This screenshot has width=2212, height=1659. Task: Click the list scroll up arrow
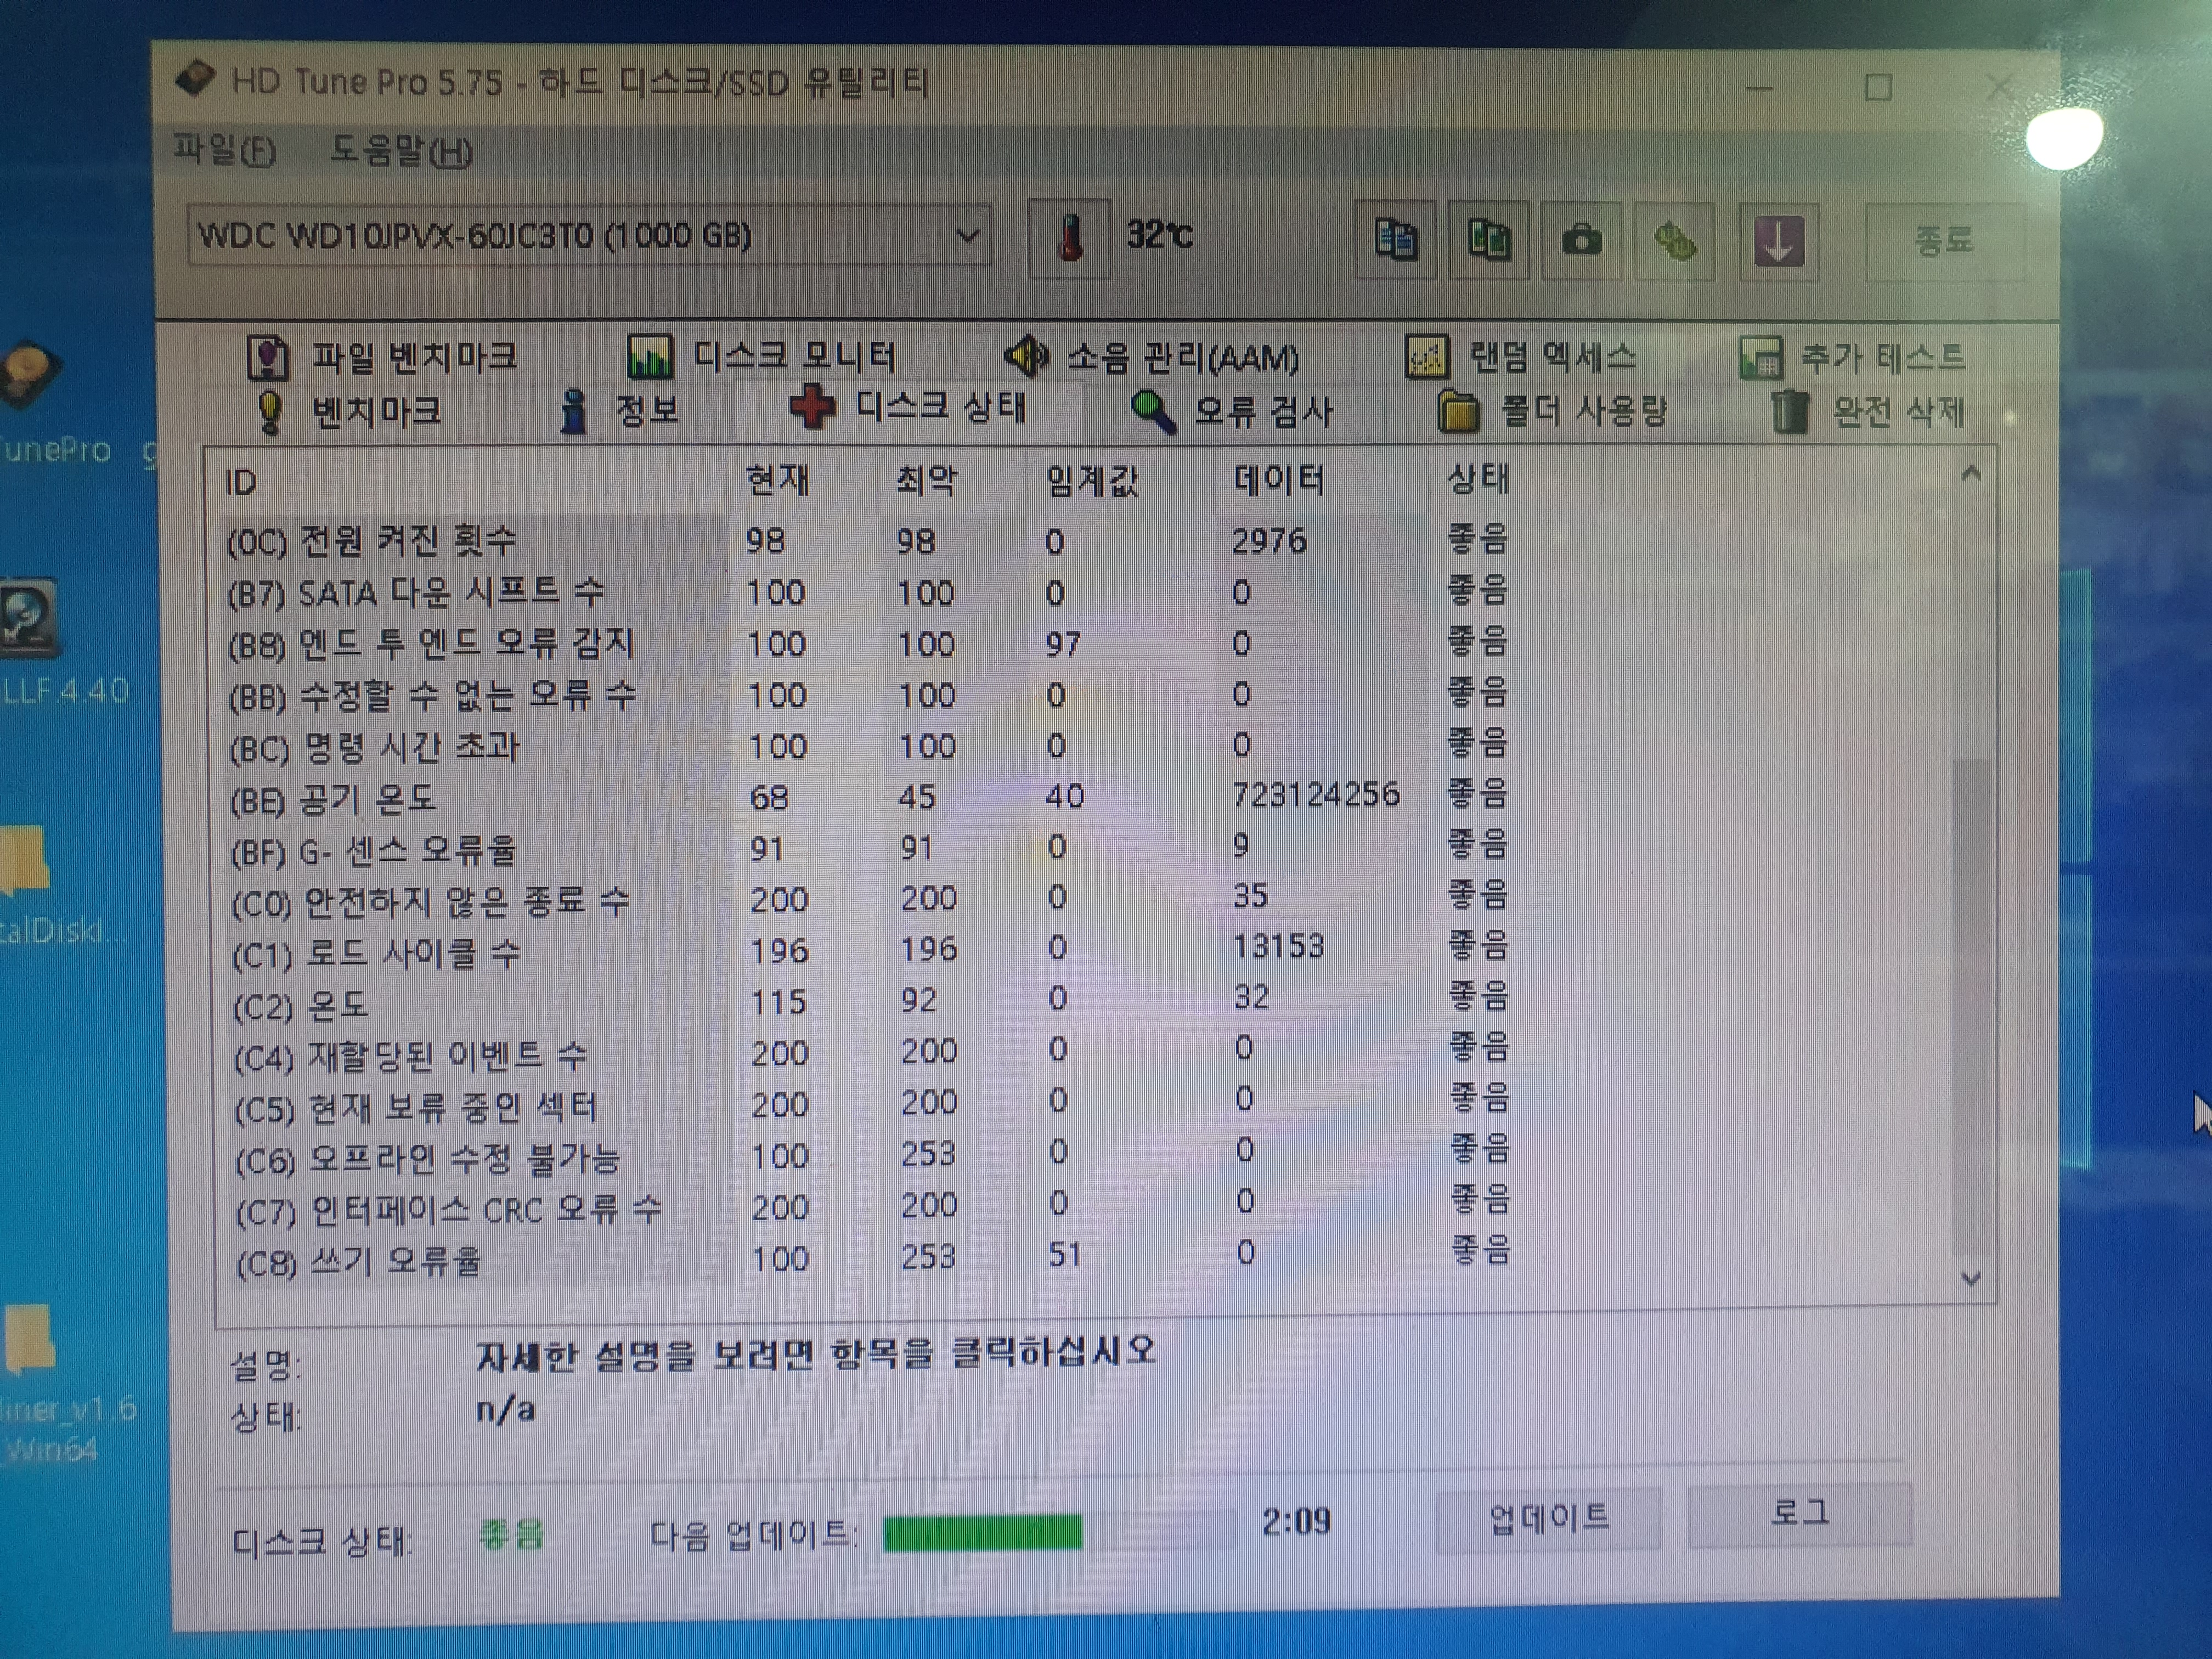coord(1971,473)
